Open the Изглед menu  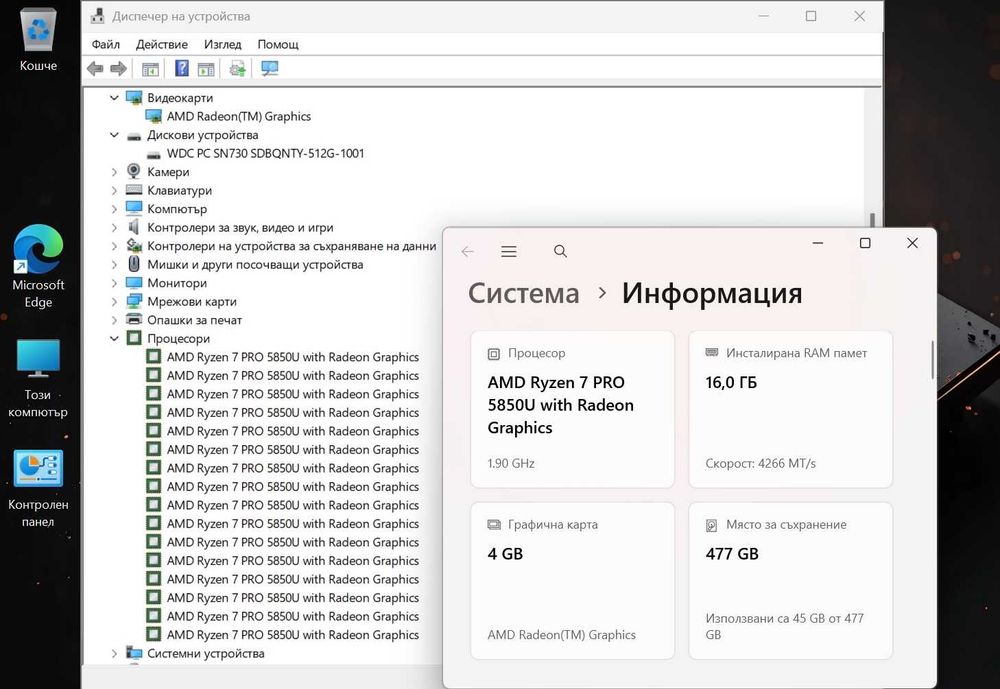coord(223,44)
